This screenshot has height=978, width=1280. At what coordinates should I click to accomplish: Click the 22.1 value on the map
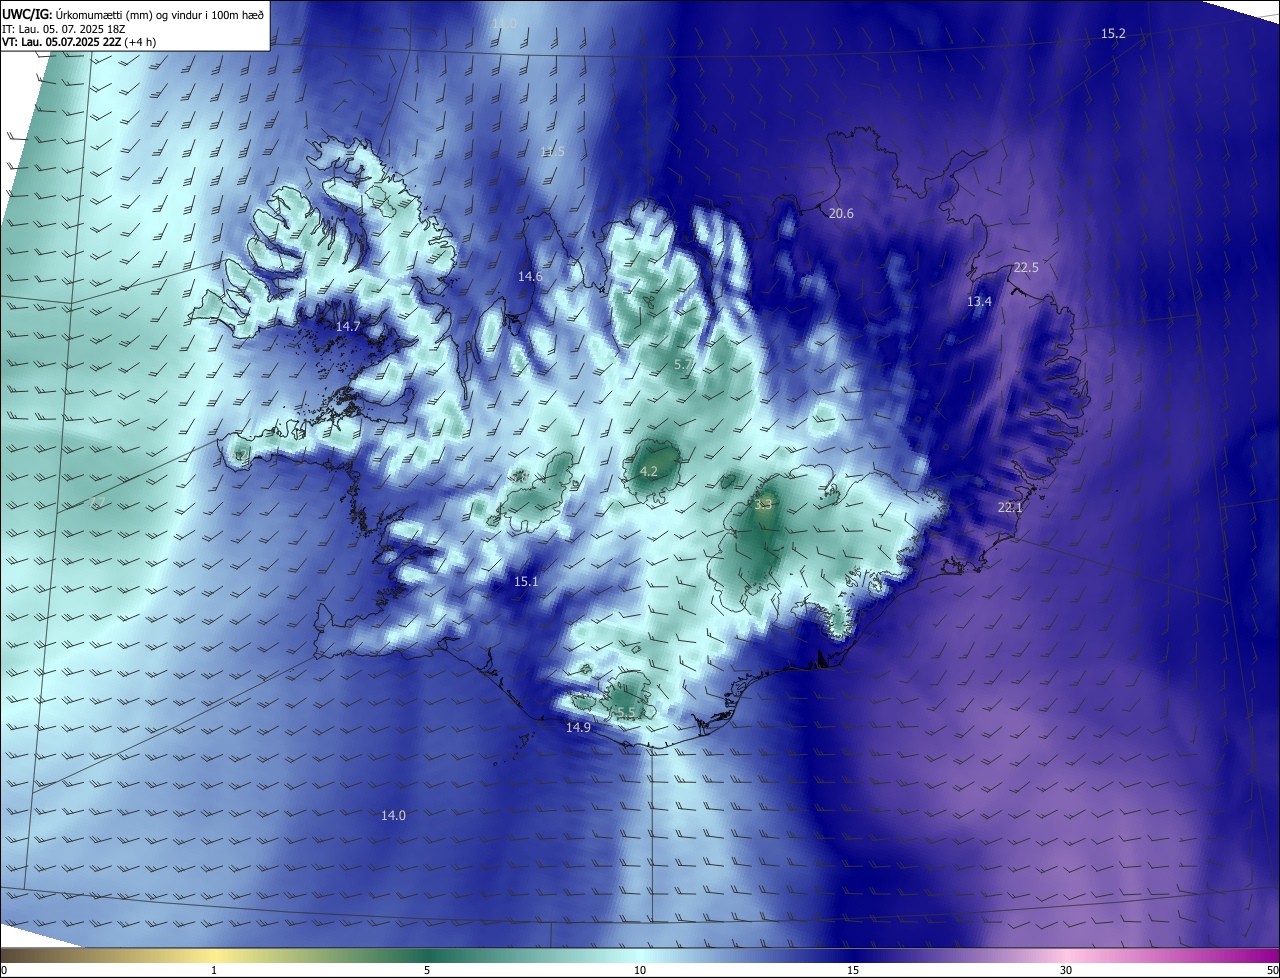tap(1010, 508)
